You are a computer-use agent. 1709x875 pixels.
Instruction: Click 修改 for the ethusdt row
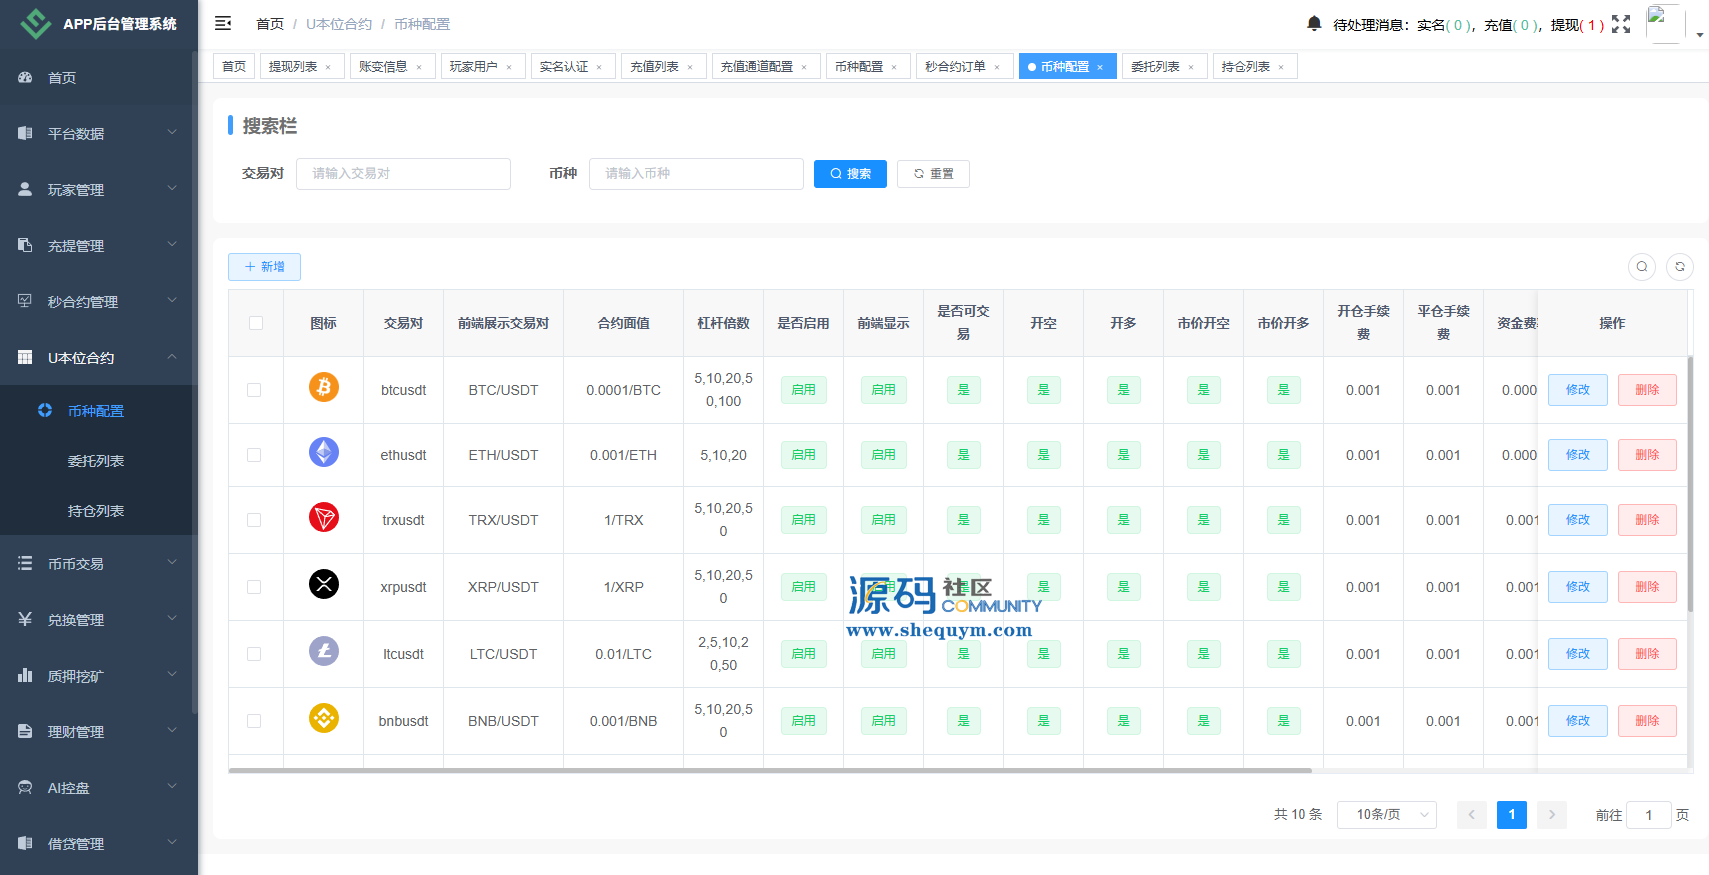click(1577, 455)
